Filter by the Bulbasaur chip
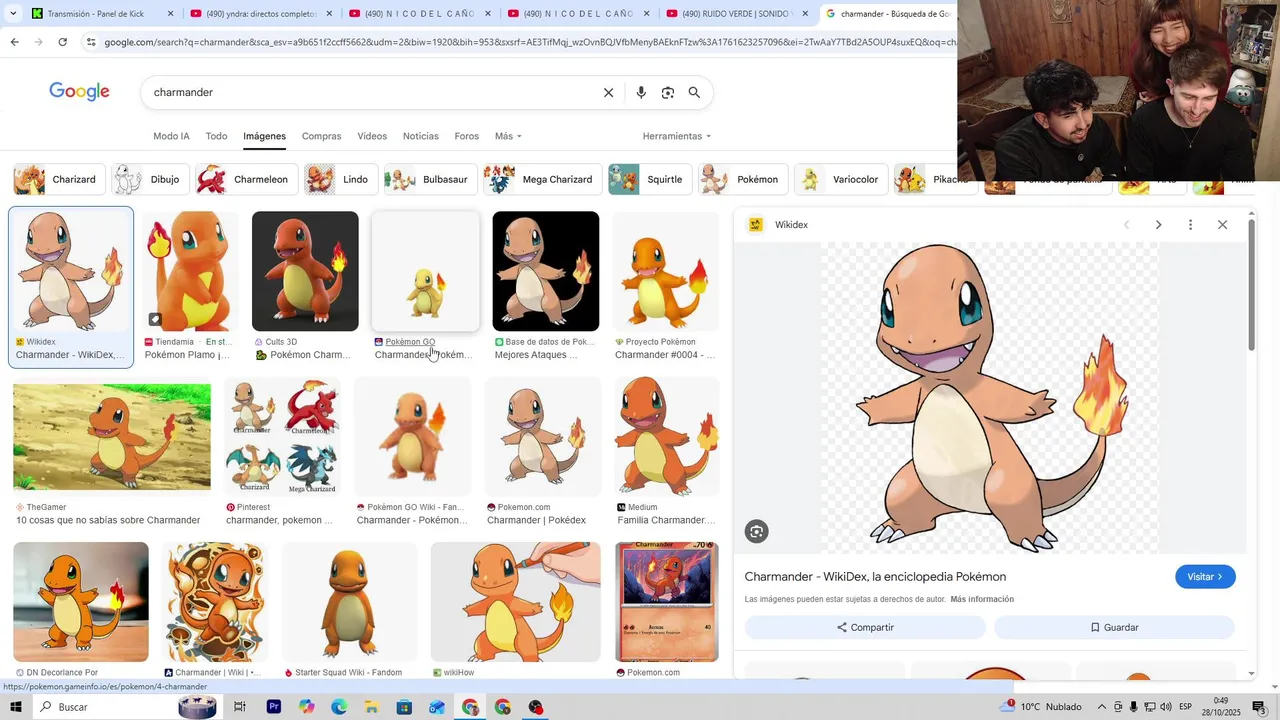The height and width of the screenshot is (720, 1280). [430, 180]
